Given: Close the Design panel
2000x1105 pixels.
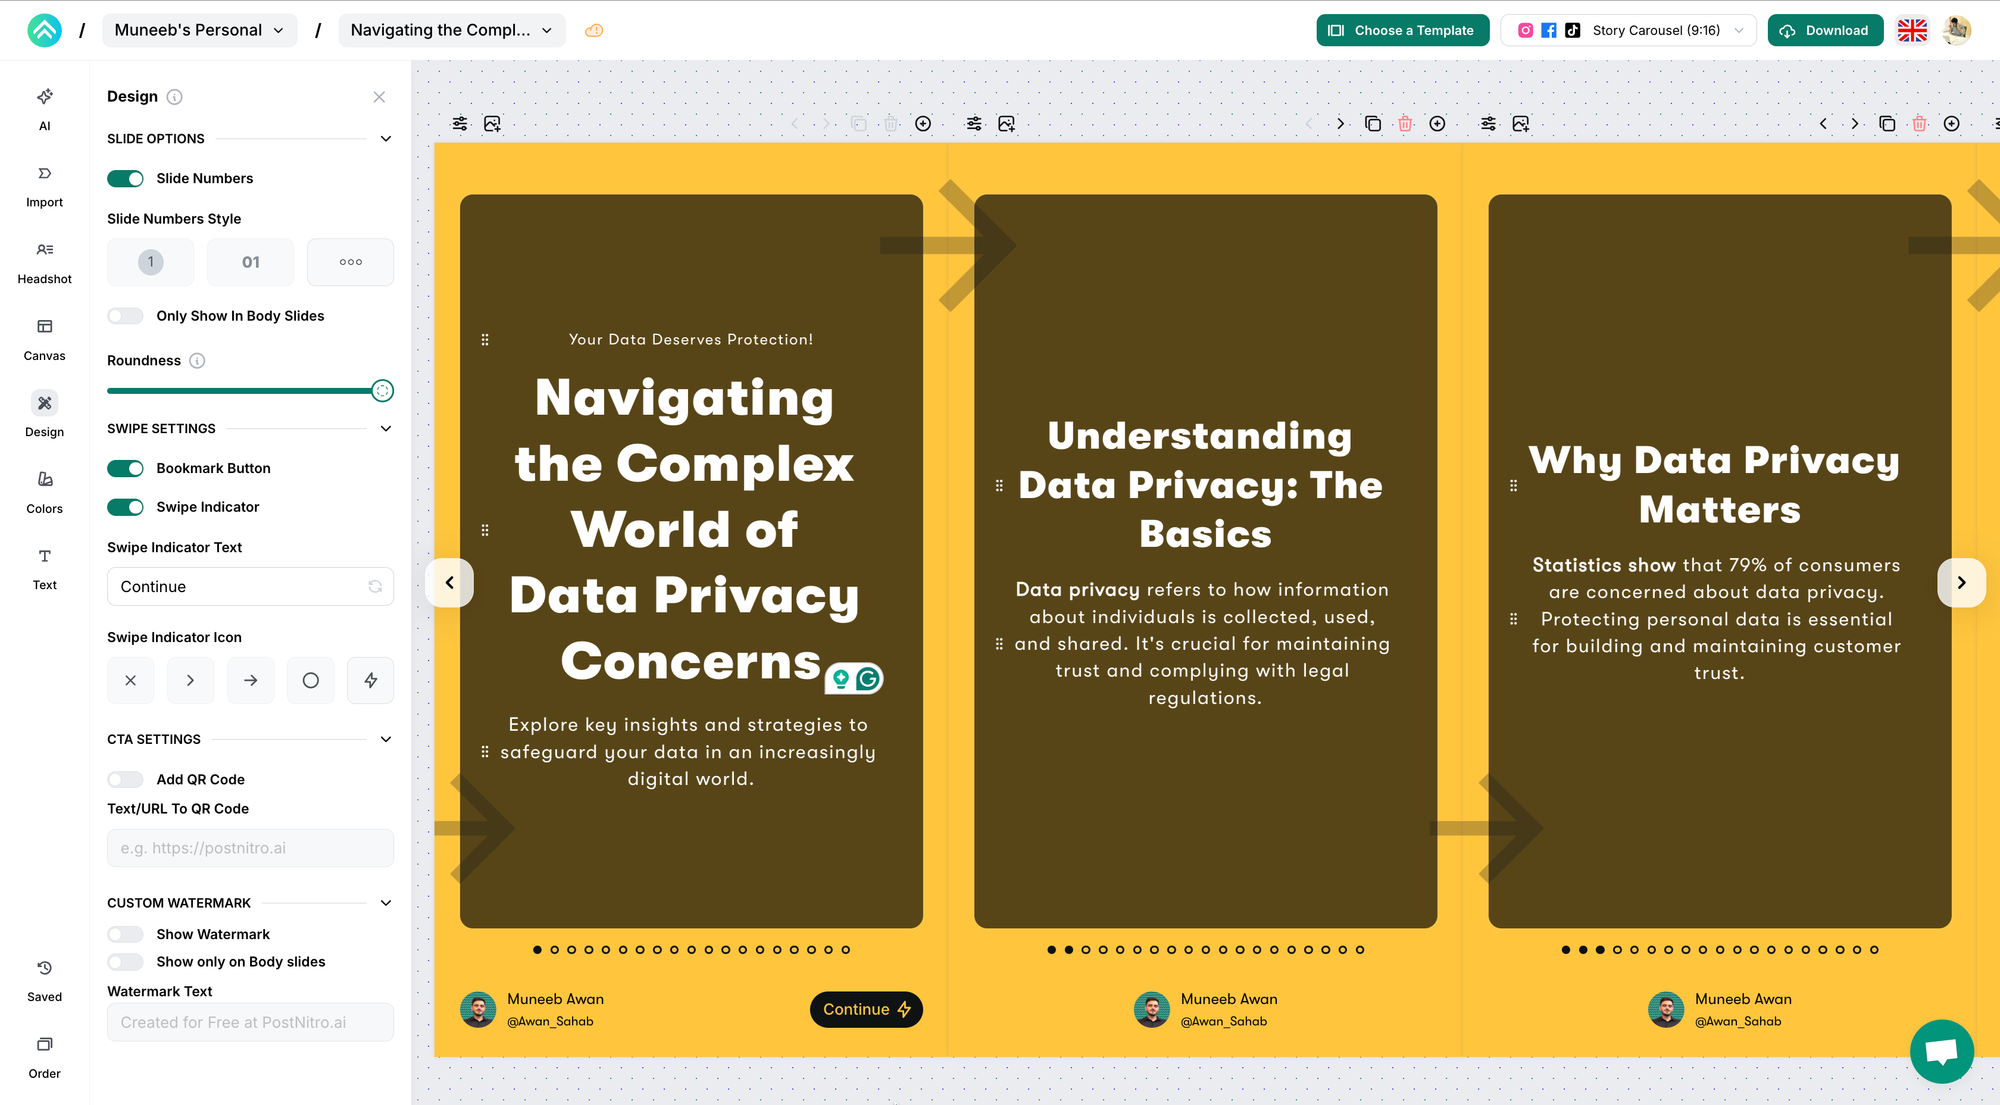Looking at the screenshot, I should [379, 97].
